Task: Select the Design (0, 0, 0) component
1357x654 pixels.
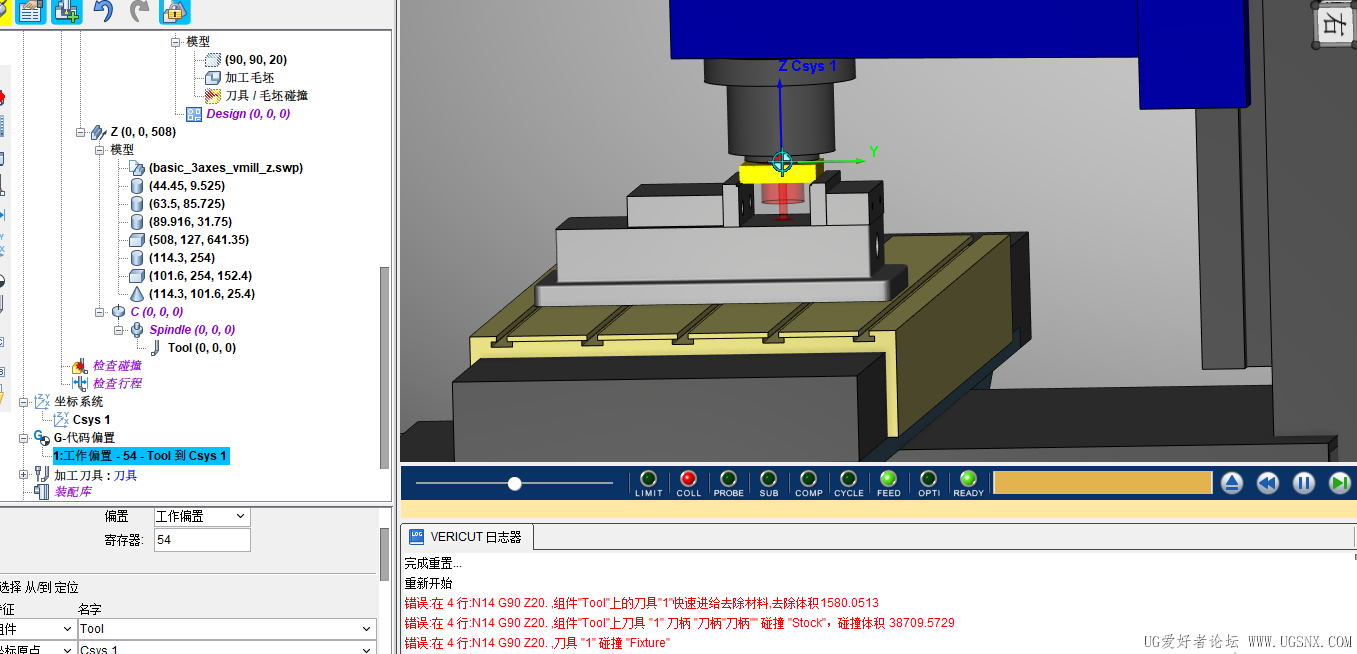Action: (248, 114)
